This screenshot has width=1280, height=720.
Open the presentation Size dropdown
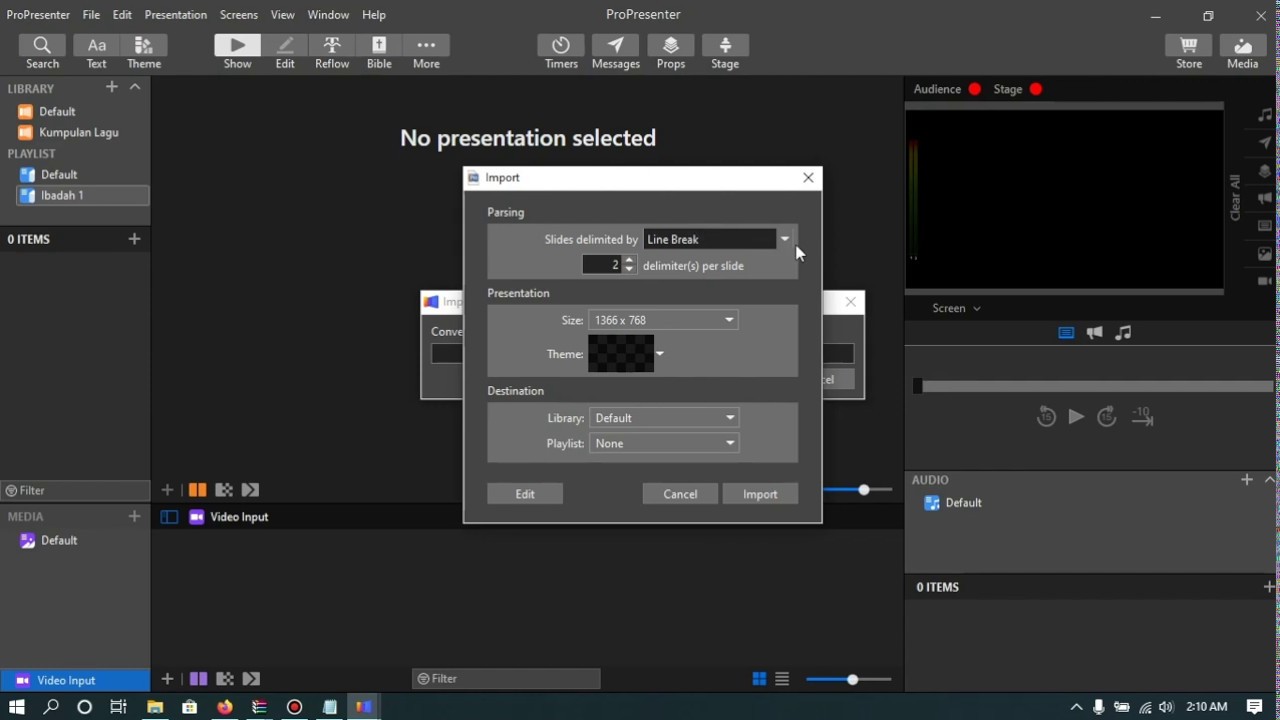664,320
